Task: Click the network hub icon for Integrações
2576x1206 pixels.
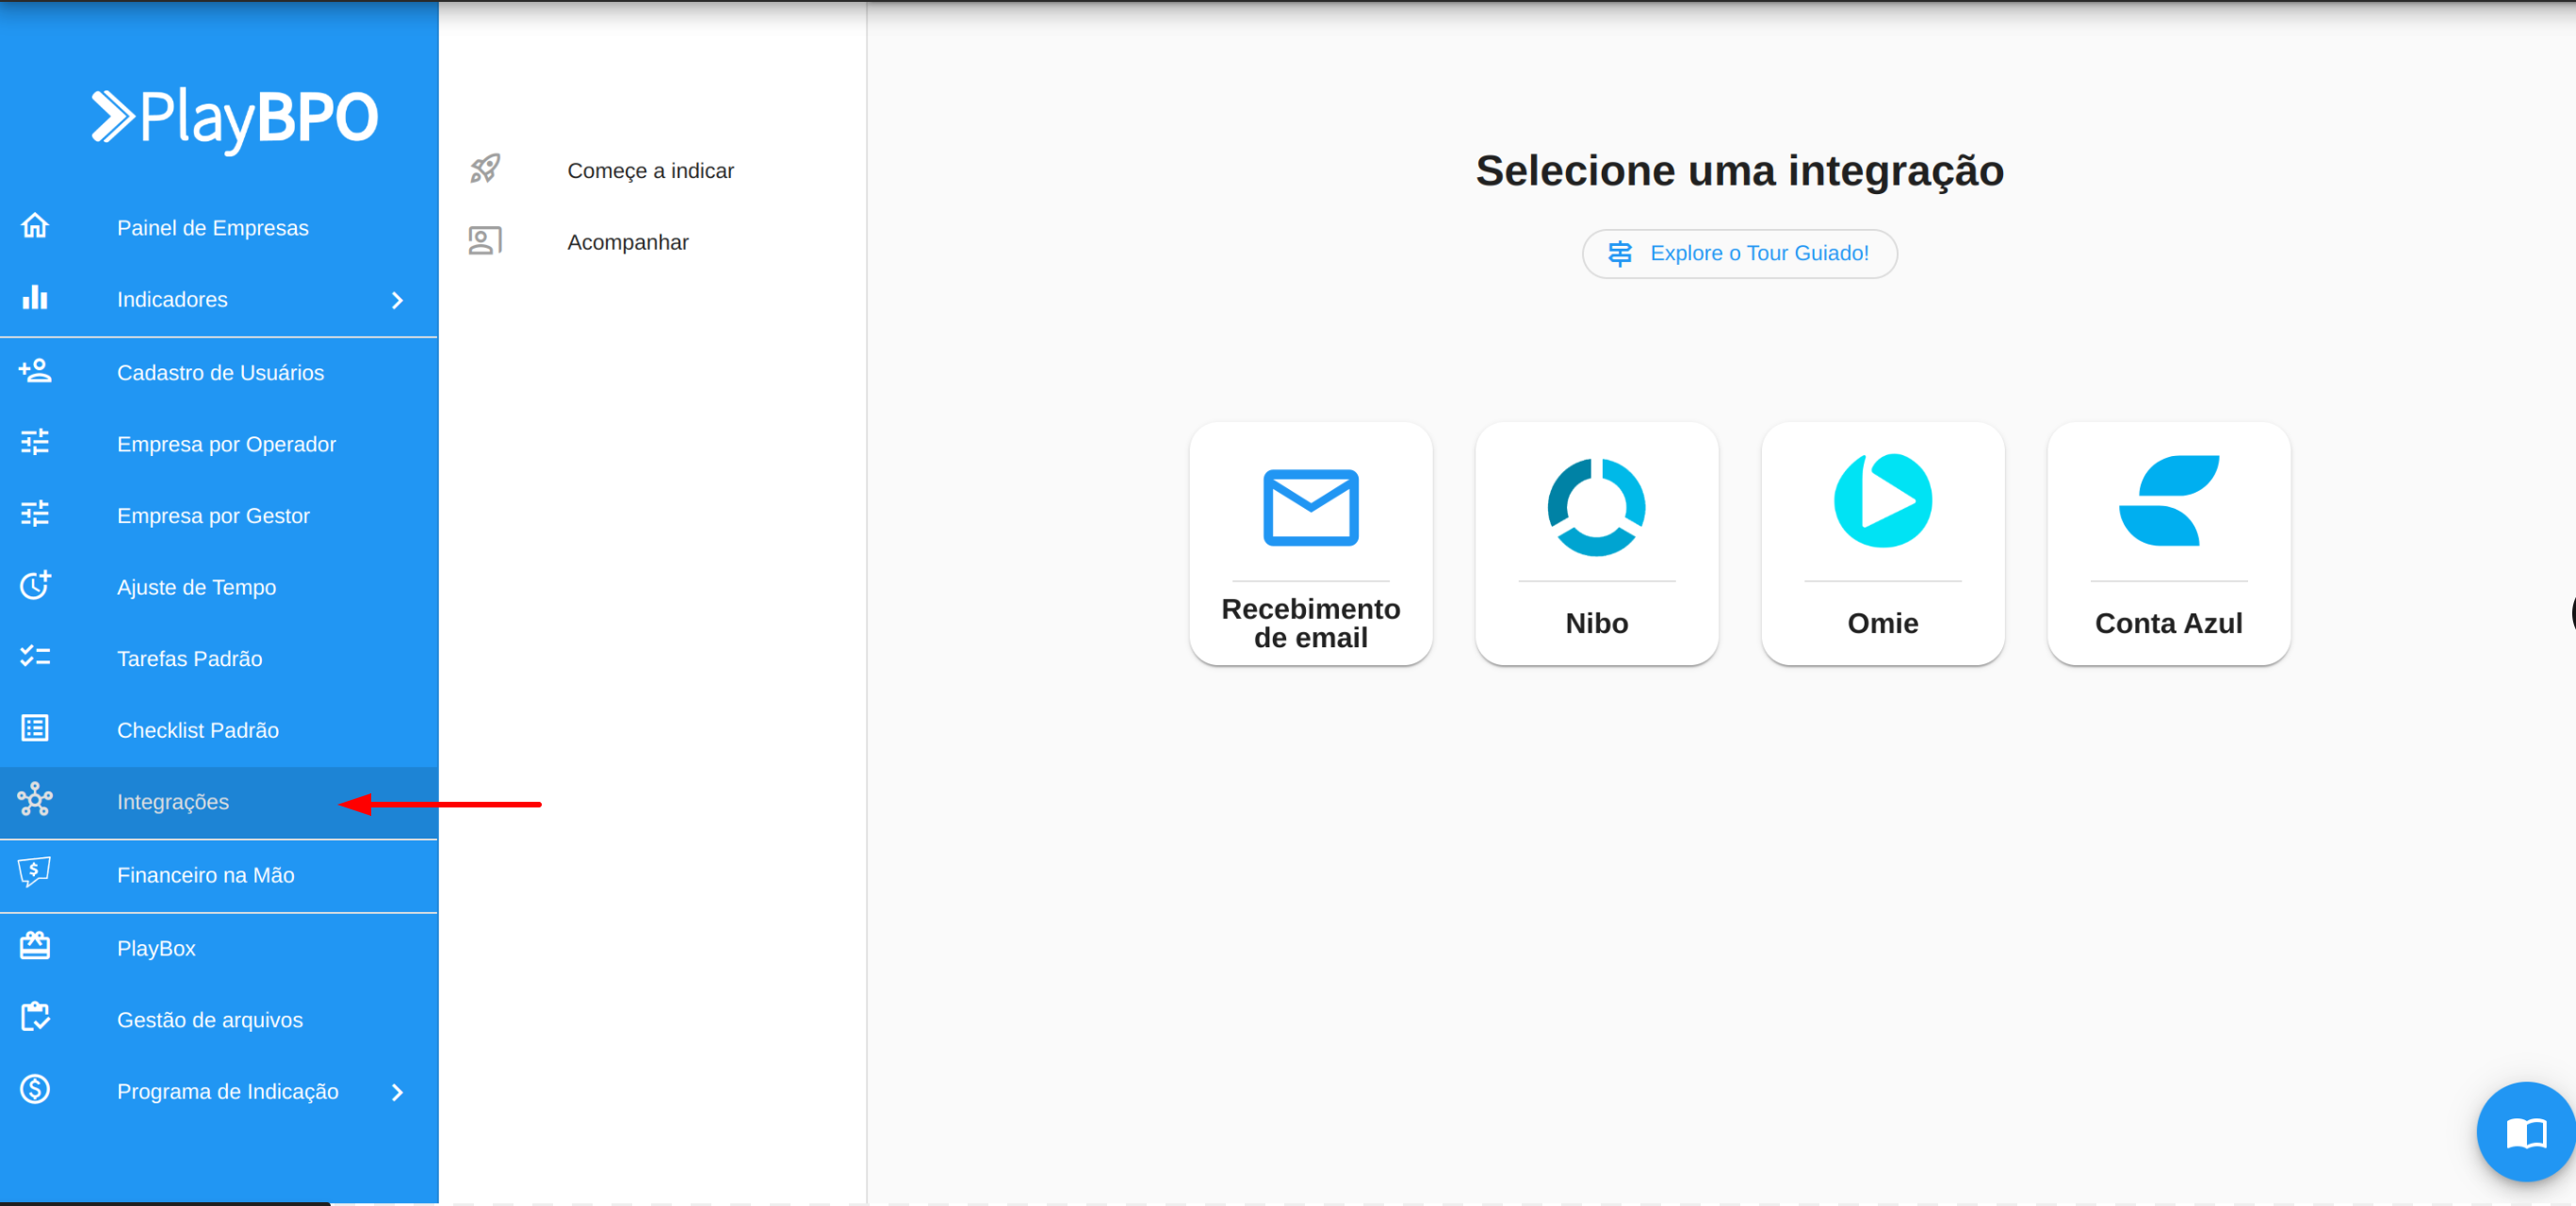Action: point(35,800)
